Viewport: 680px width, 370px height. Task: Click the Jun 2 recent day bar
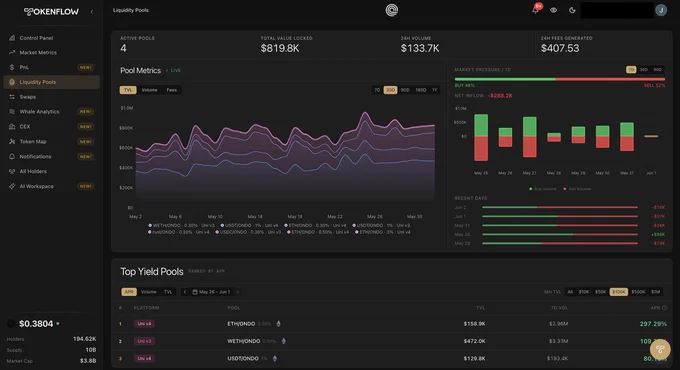coord(560,207)
